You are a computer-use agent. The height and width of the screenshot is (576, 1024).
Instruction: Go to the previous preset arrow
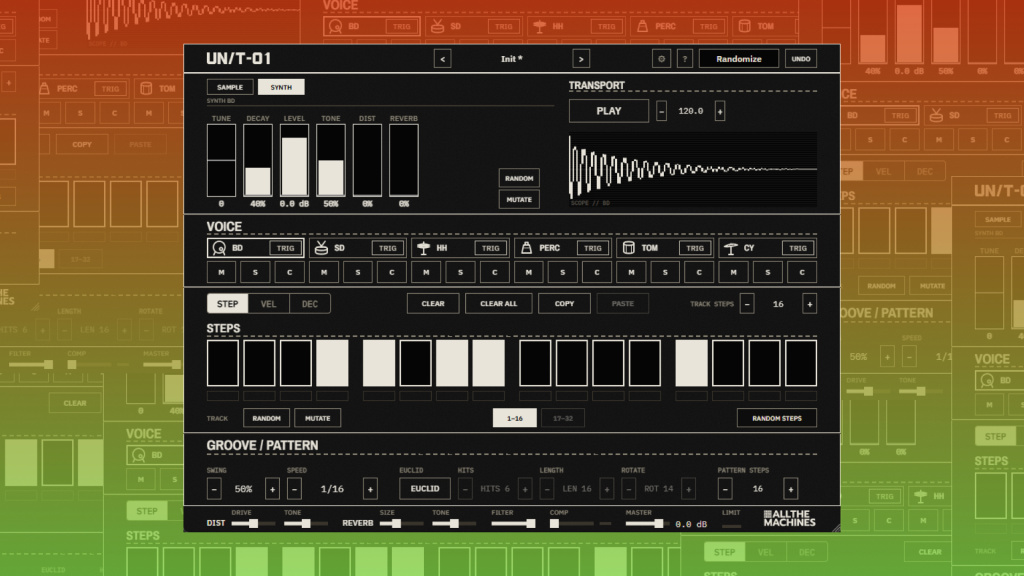[442, 59]
